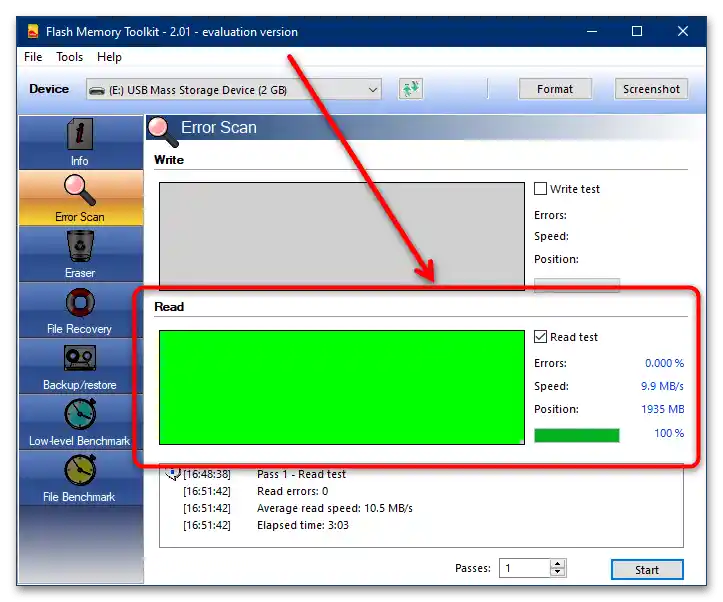Click the read position value 1935 MB

(x=663, y=409)
